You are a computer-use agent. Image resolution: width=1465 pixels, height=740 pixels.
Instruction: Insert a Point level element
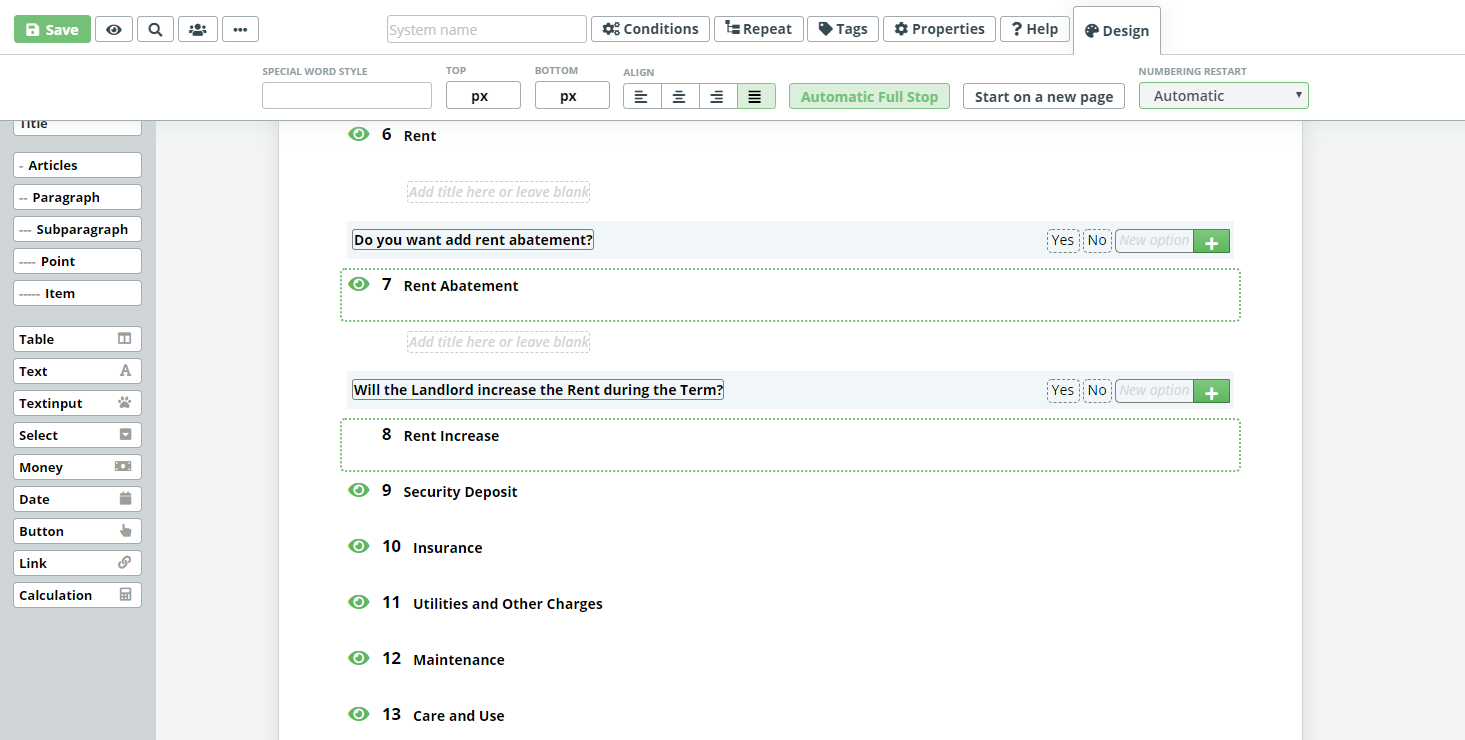[x=77, y=261]
